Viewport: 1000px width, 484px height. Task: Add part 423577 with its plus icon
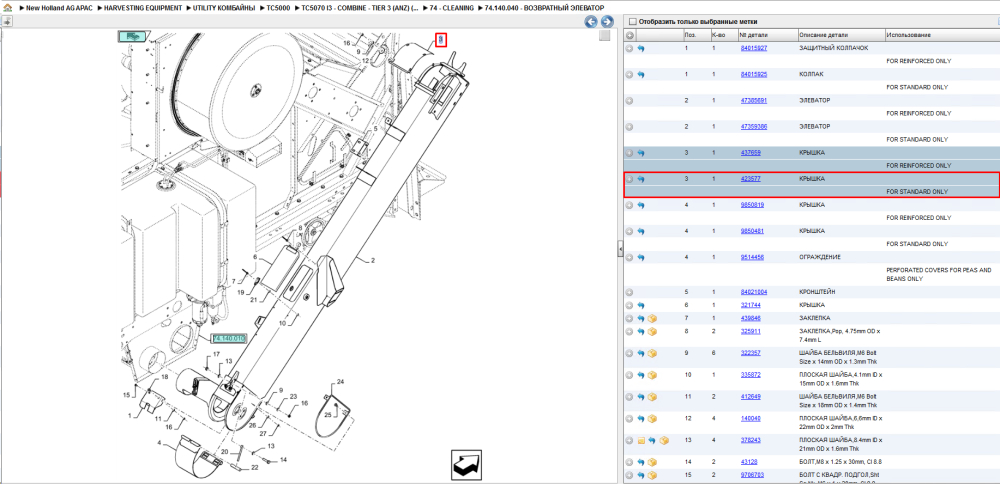click(x=629, y=179)
